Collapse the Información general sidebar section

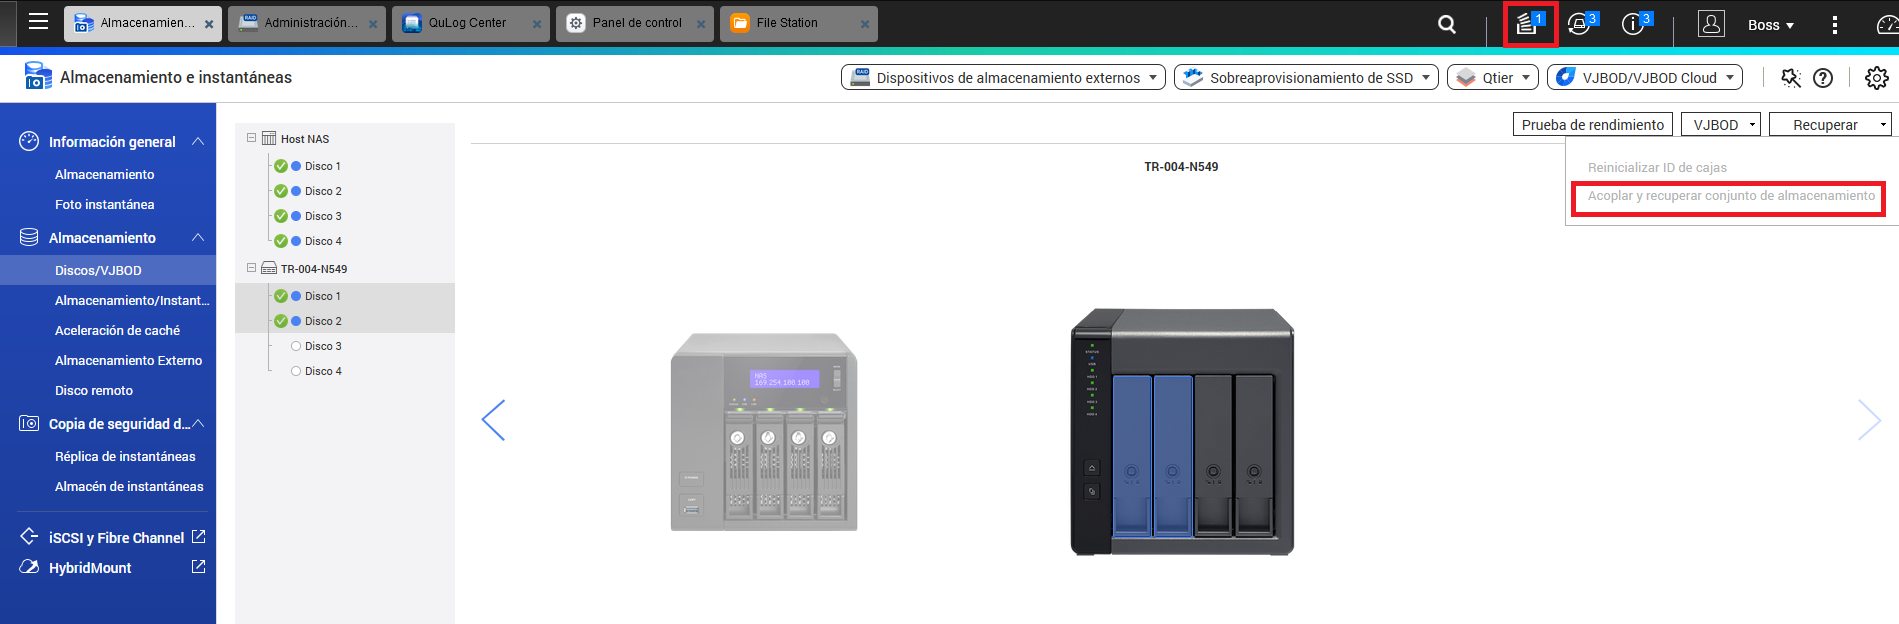coord(198,142)
